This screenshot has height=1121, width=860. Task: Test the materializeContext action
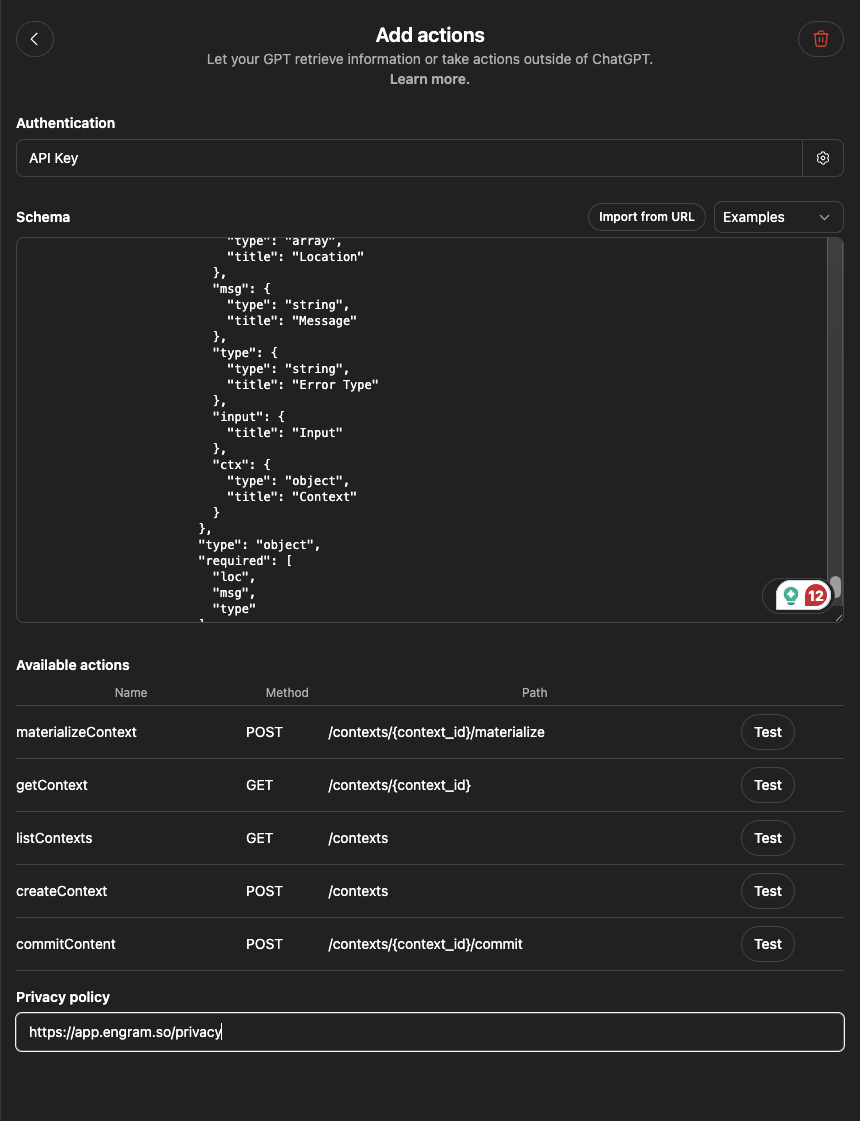click(x=767, y=732)
